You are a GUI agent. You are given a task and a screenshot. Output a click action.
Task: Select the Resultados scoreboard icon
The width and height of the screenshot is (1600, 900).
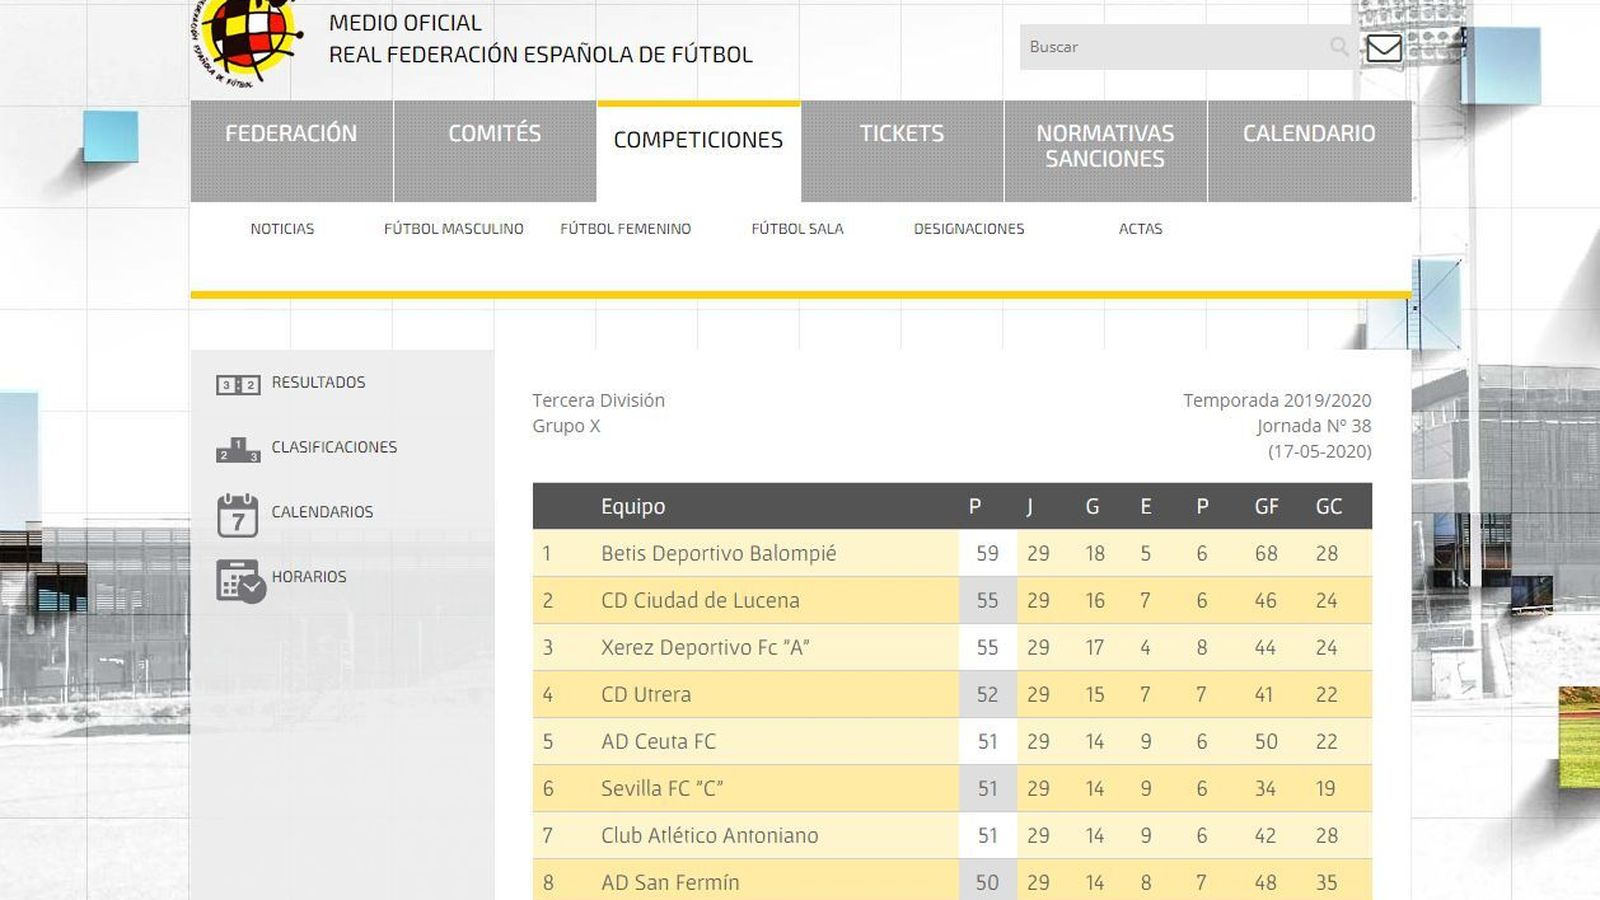(x=238, y=382)
